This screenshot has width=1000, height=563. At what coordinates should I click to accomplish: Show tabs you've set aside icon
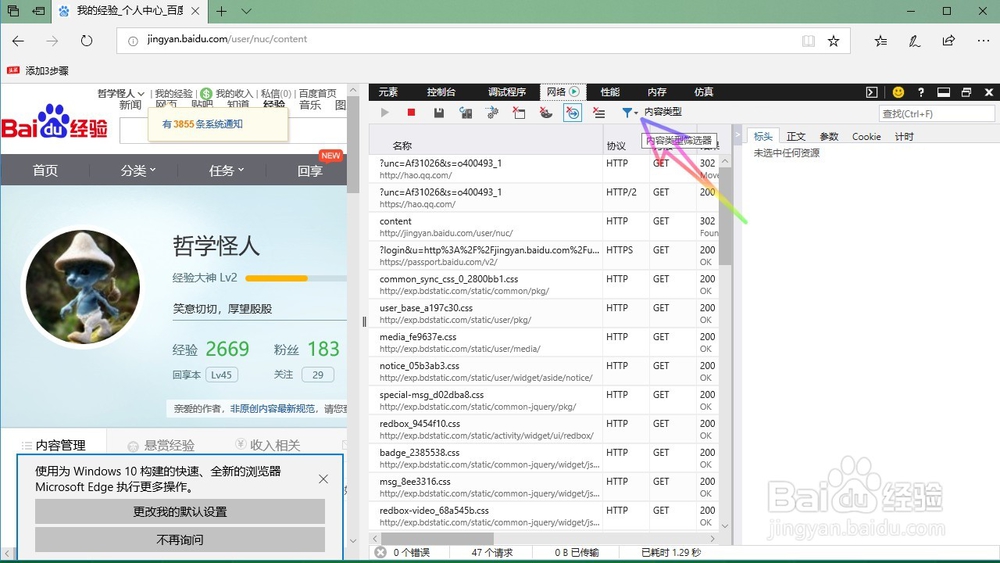13,11
